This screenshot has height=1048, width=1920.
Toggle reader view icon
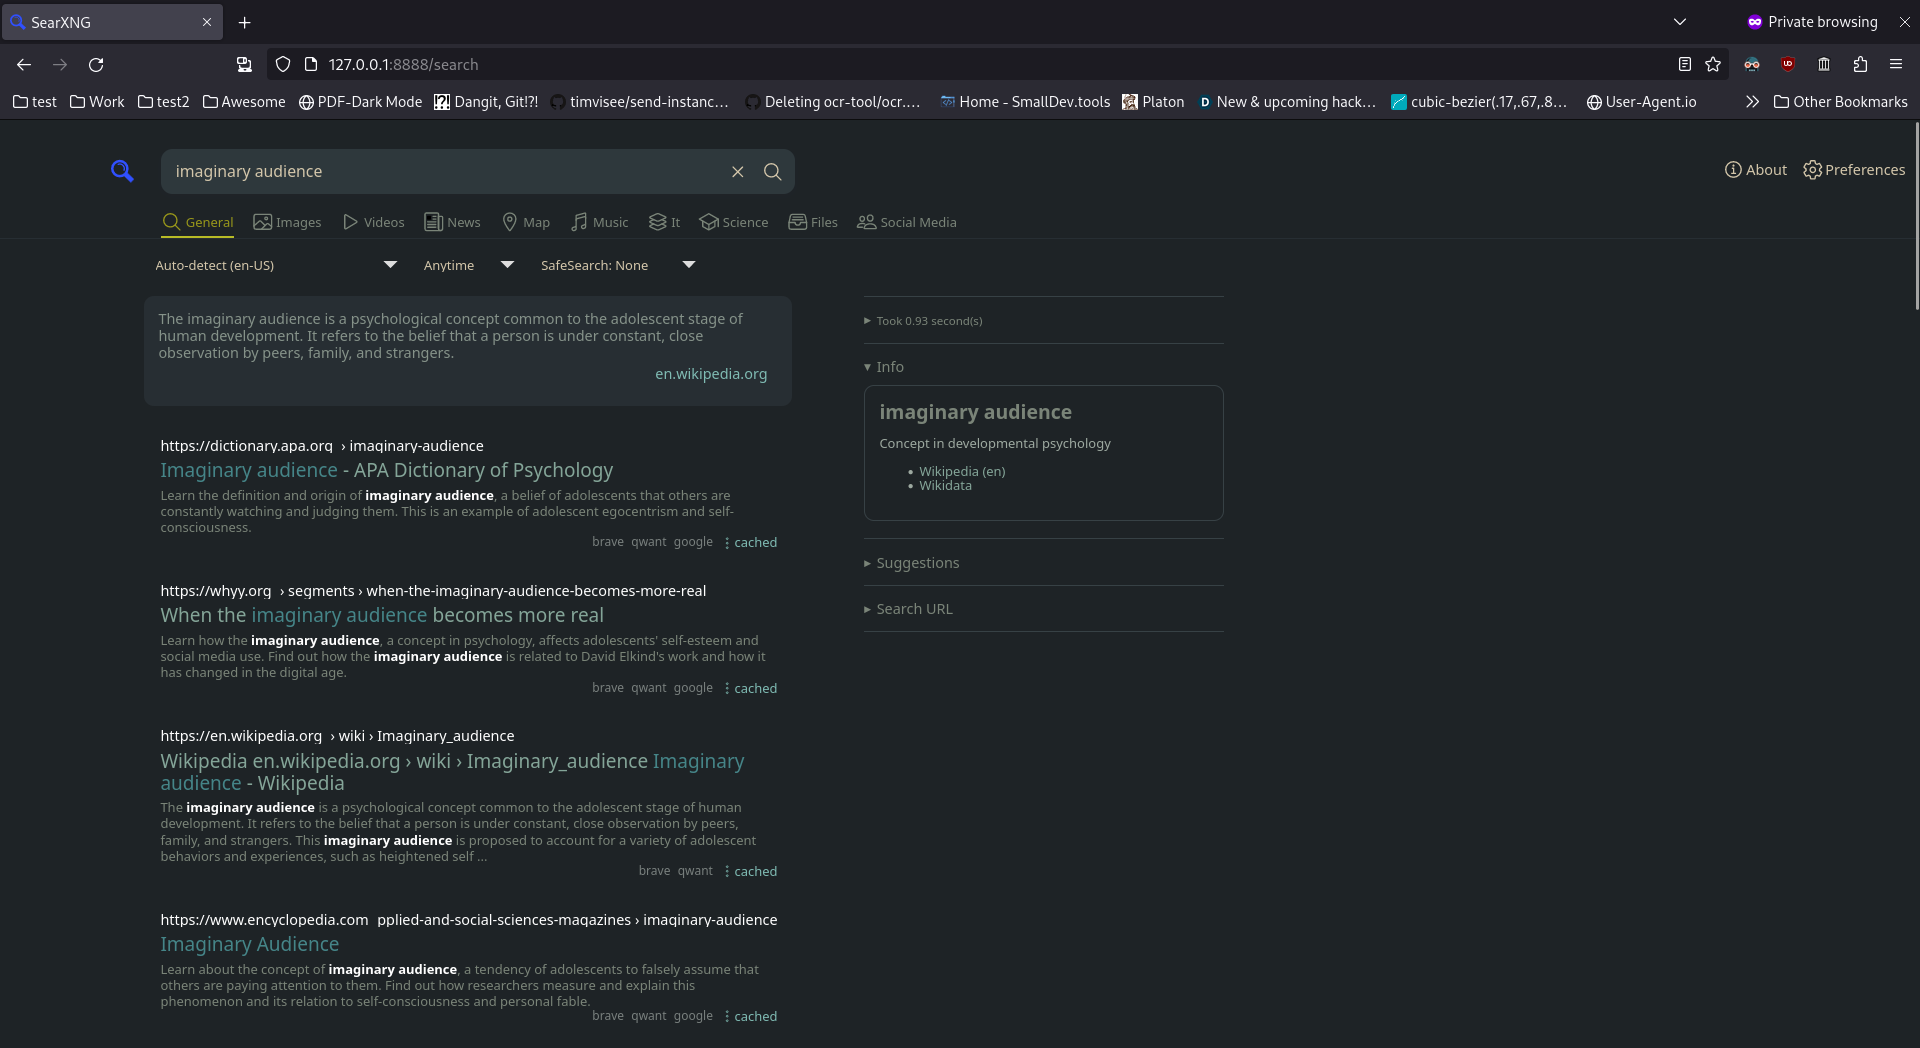pos(1685,64)
